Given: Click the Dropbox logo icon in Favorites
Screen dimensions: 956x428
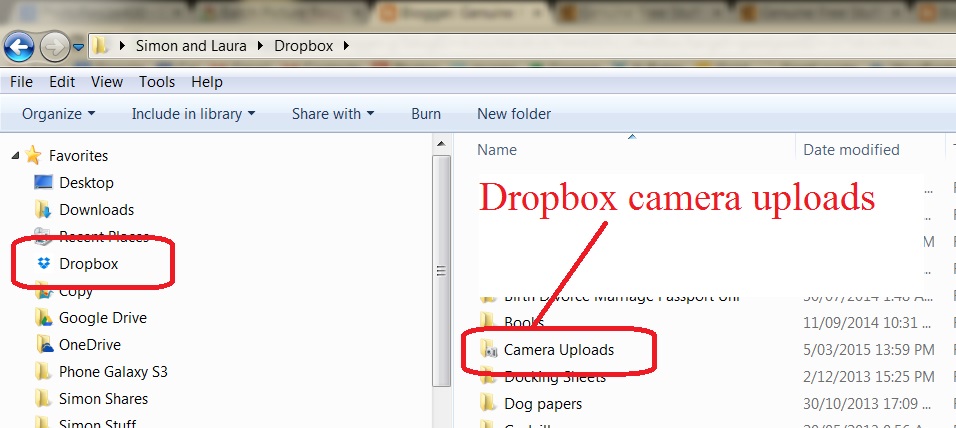Looking at the screenshot, I should coord(43,263).
